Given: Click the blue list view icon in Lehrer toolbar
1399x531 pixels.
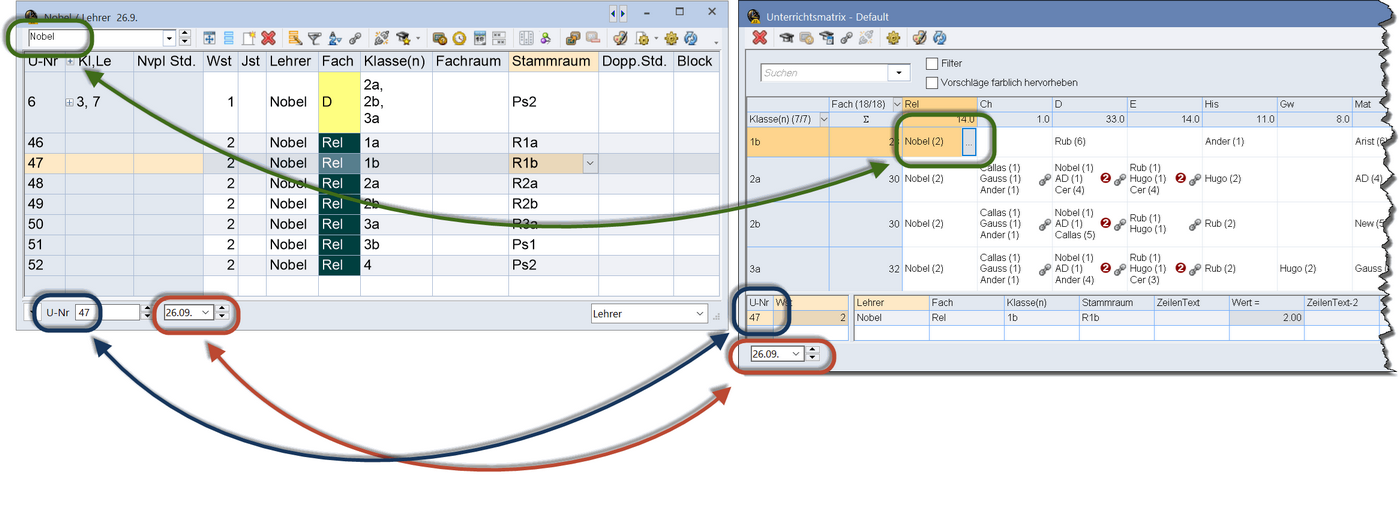Looking at the screenshot, I should [x=229, y=38].
